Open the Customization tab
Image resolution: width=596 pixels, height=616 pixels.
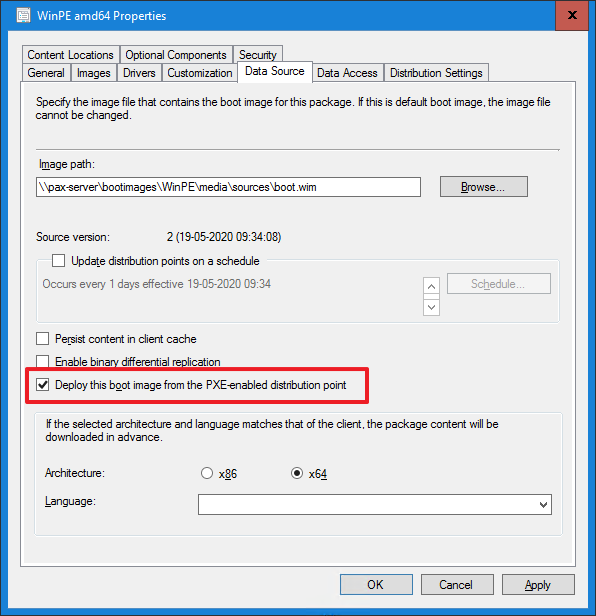200,73
